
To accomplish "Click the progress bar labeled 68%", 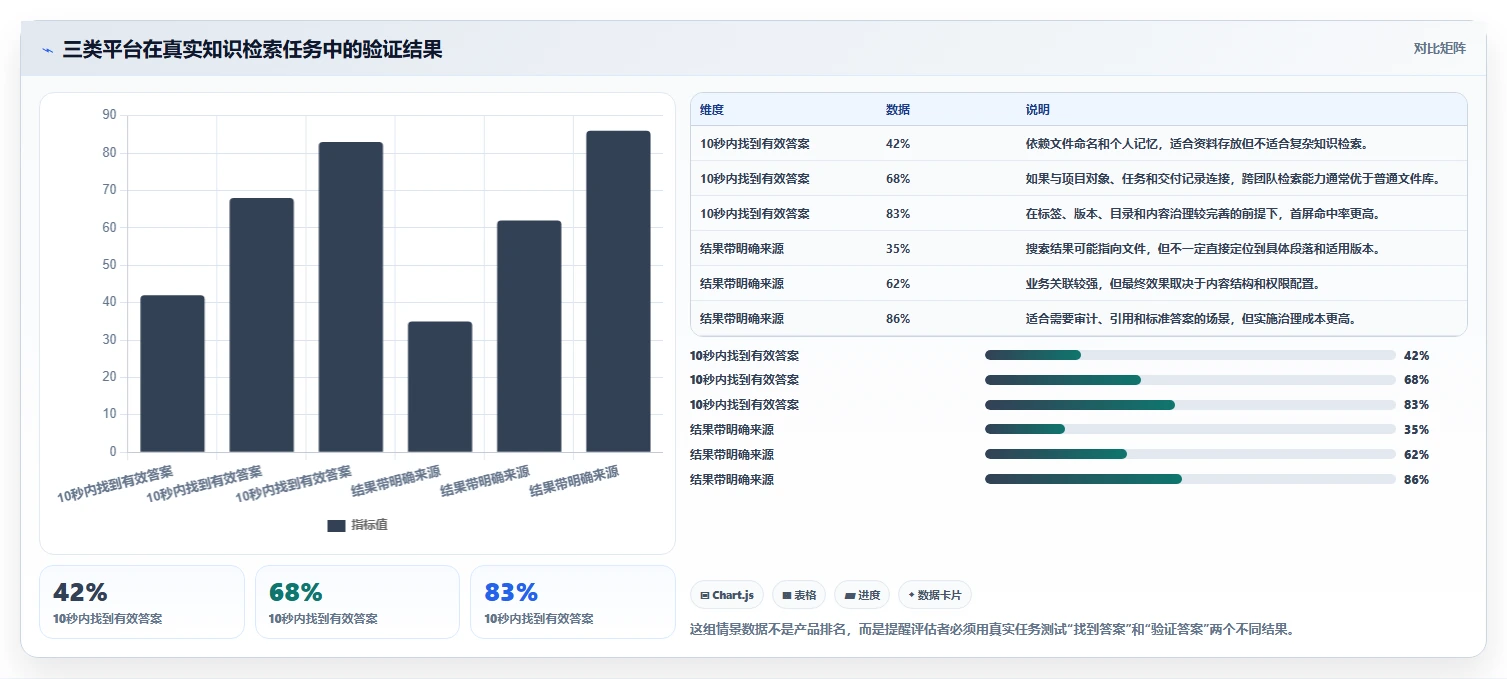I will 1190,380.
